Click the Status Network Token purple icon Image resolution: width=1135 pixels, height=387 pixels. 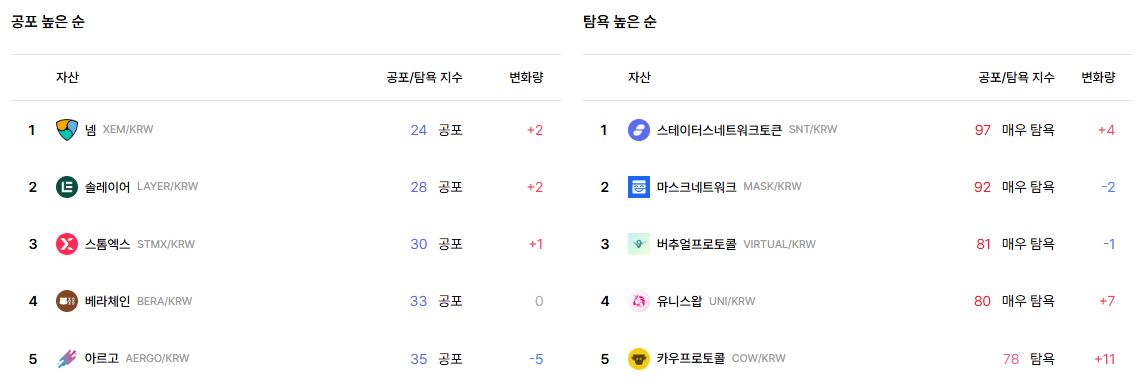click(x=639, y=130)
